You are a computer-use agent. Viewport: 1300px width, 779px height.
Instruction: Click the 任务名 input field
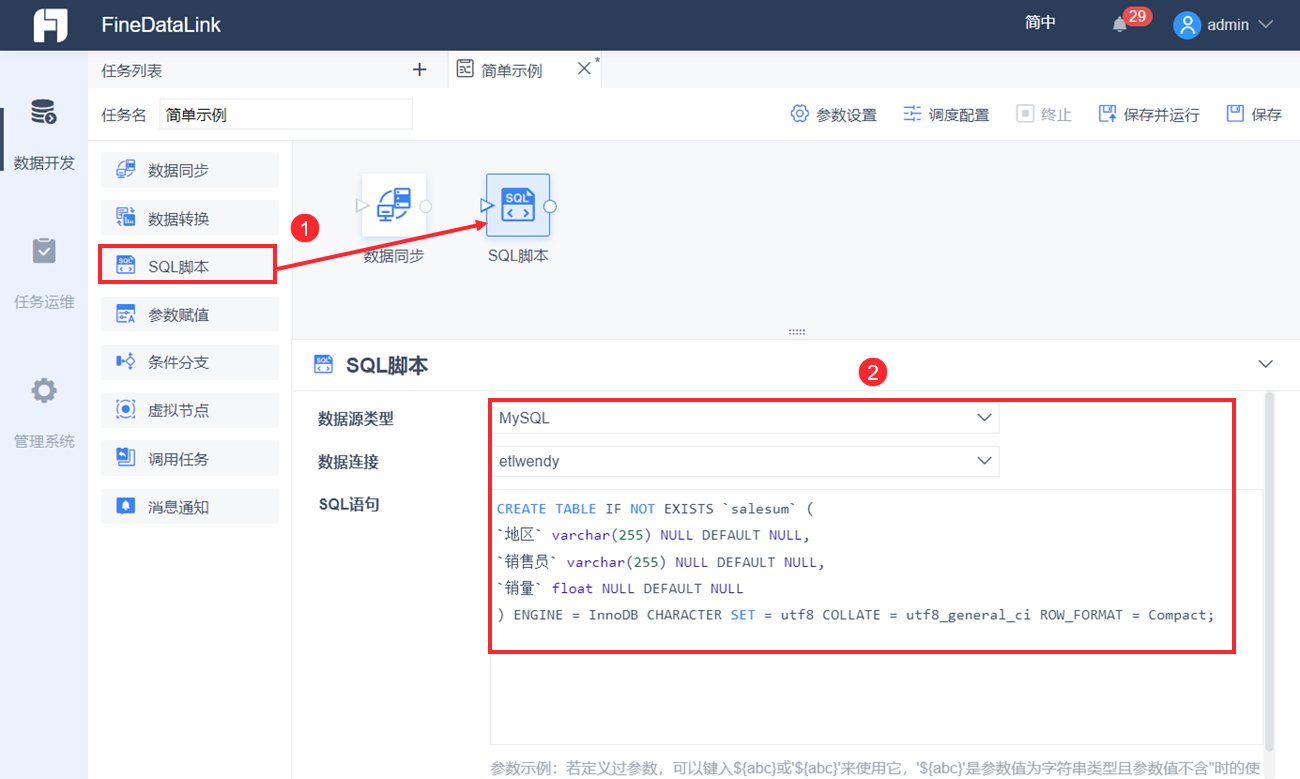point(285,114)
